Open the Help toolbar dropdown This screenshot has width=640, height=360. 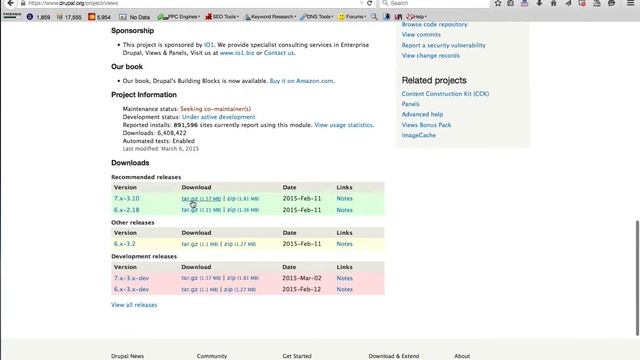(x=416, y=17)
